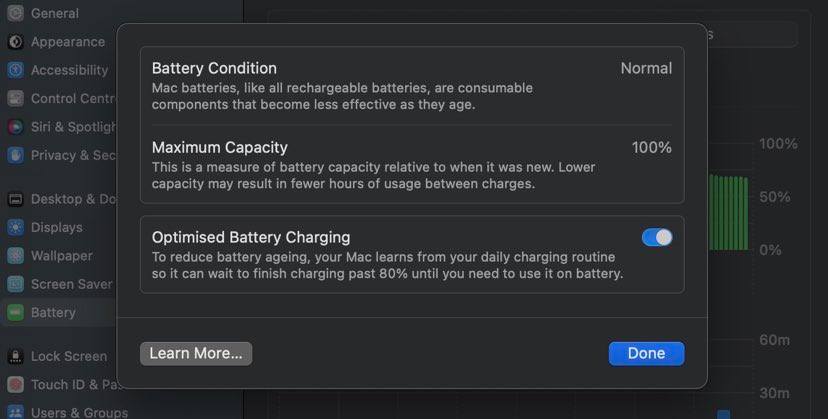
Task: Open the Touch ID fingerprint icon
Action: (15, 384)
